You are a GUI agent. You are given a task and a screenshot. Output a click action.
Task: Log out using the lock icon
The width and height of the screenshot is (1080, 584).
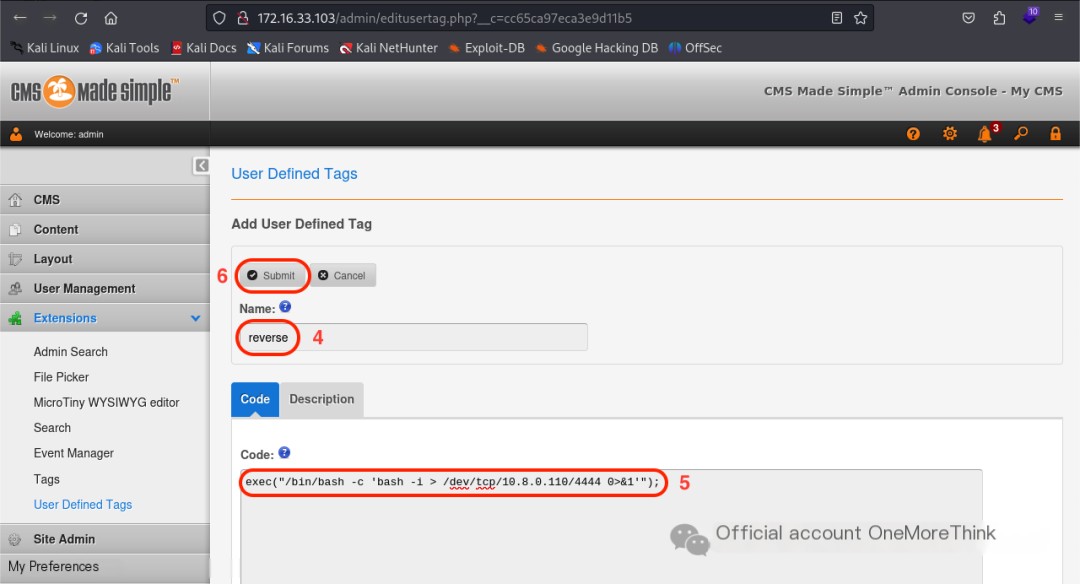[x=1055, y=134]
